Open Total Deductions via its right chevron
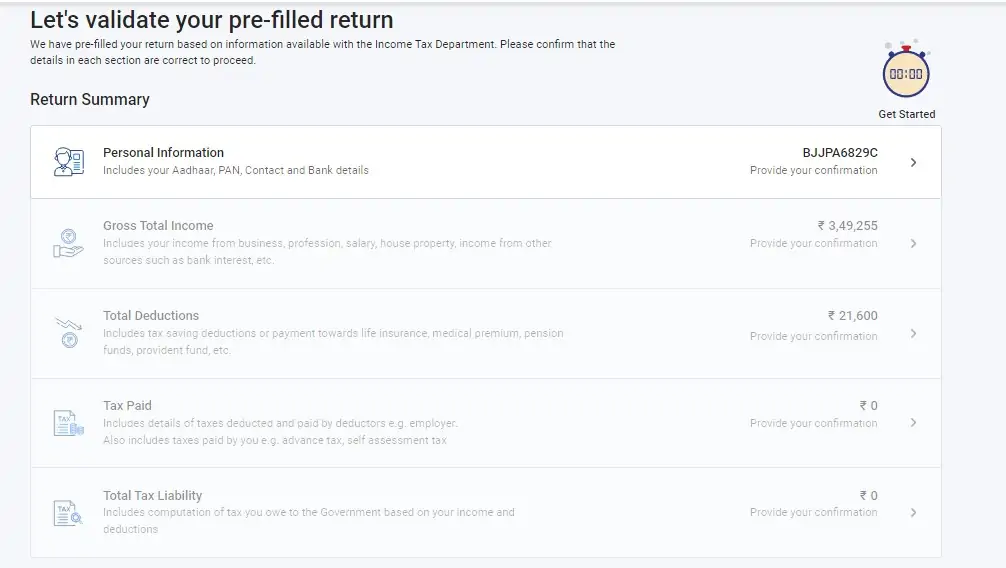 (x=913, y=333)
